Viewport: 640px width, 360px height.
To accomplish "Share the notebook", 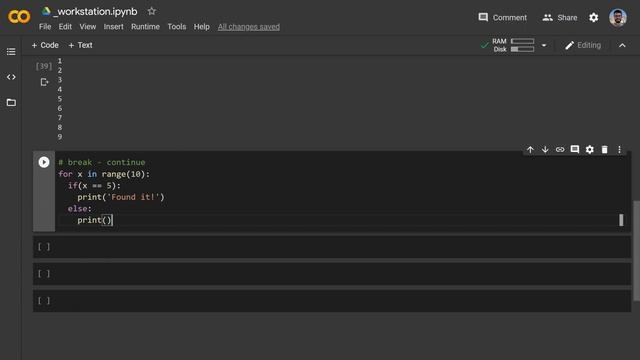I will pyautogui.click(x=560, y=18).
